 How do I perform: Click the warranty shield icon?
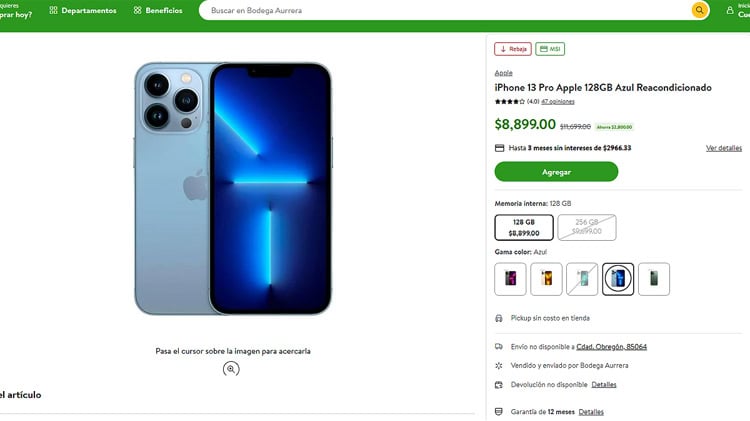pos(499,411)
